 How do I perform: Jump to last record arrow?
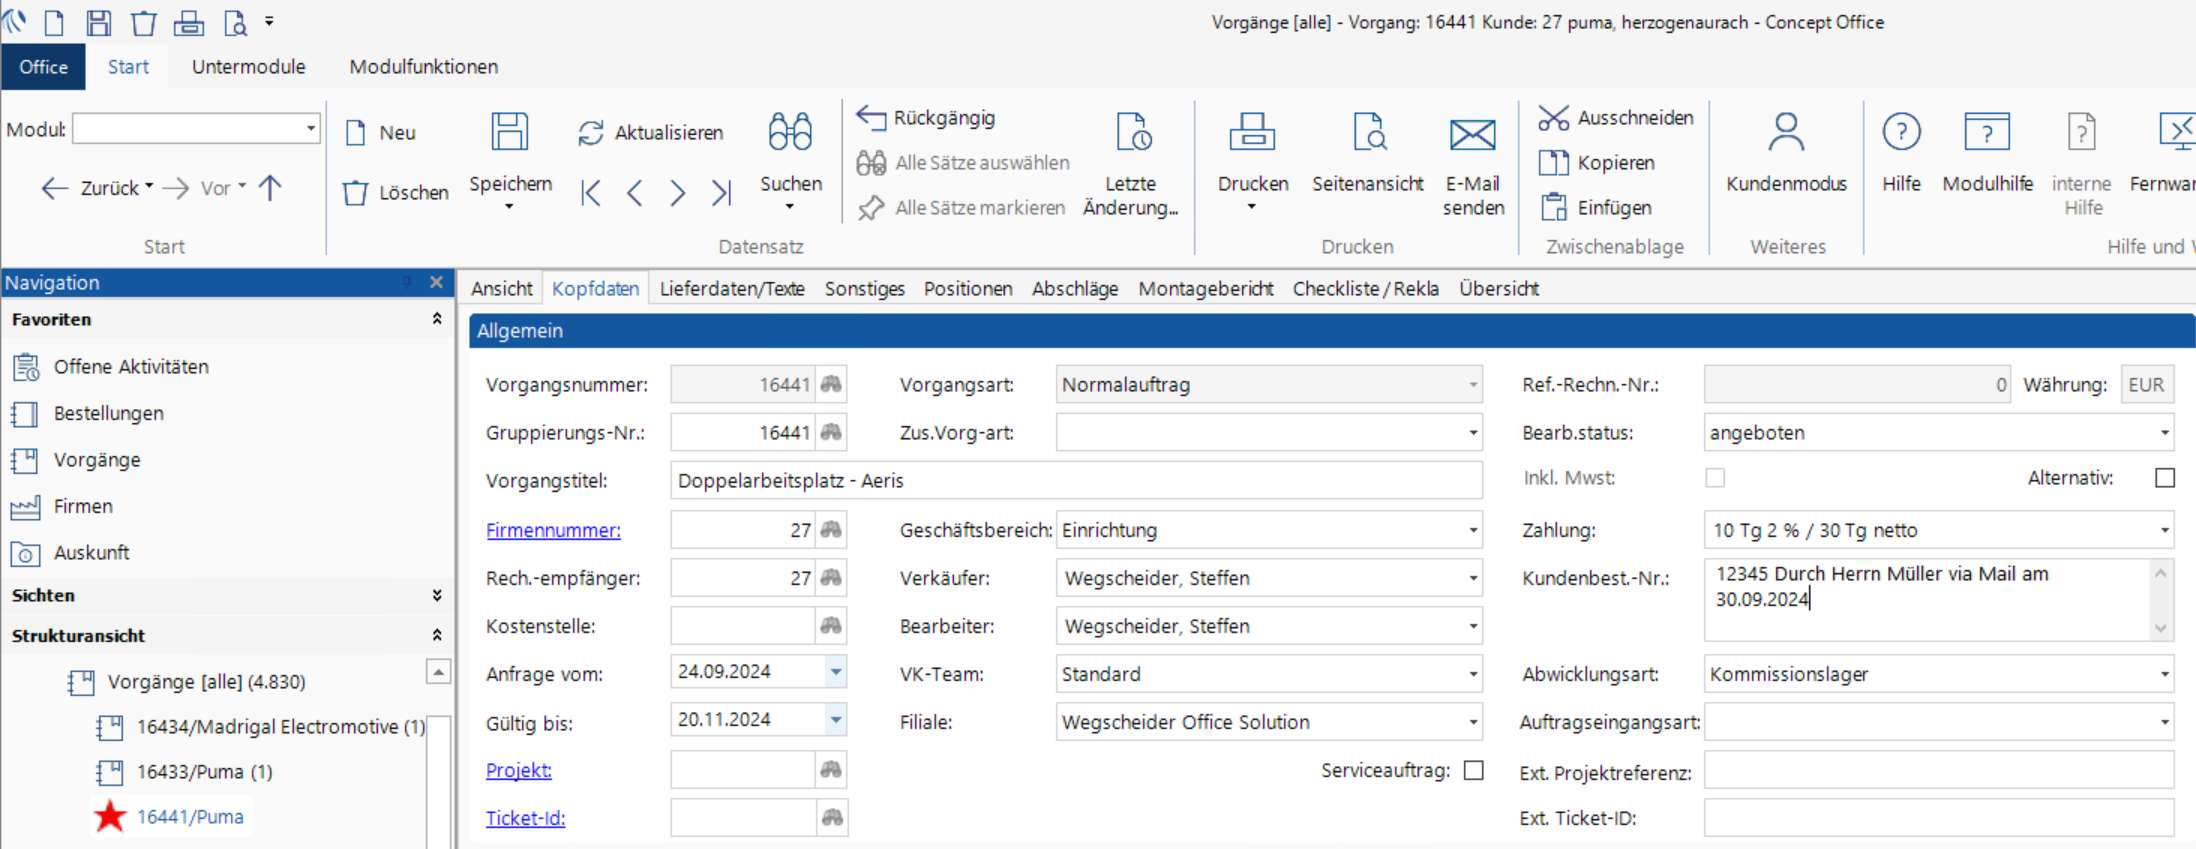tap(721, 193)
